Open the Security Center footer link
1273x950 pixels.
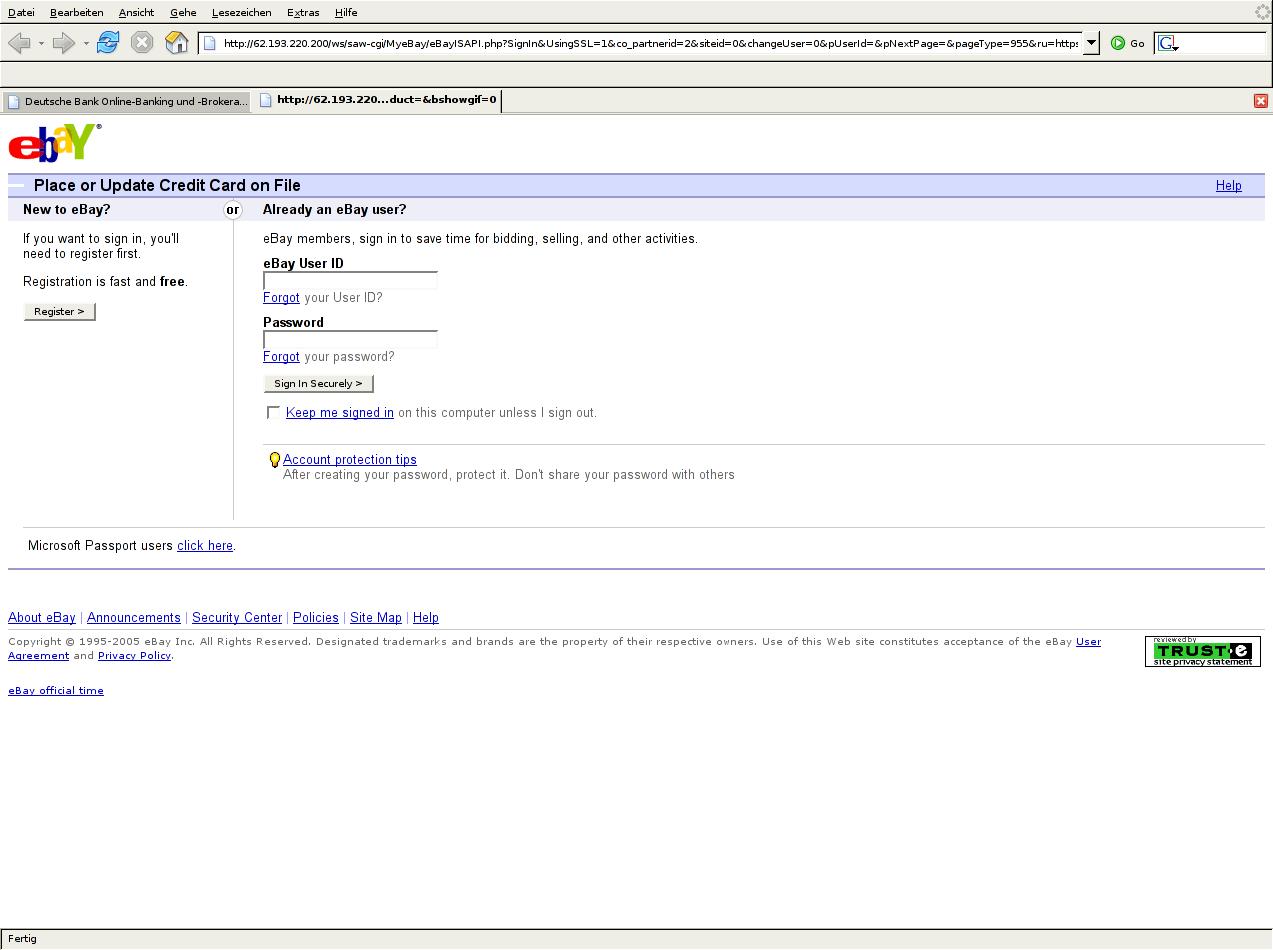click(237, 618)
